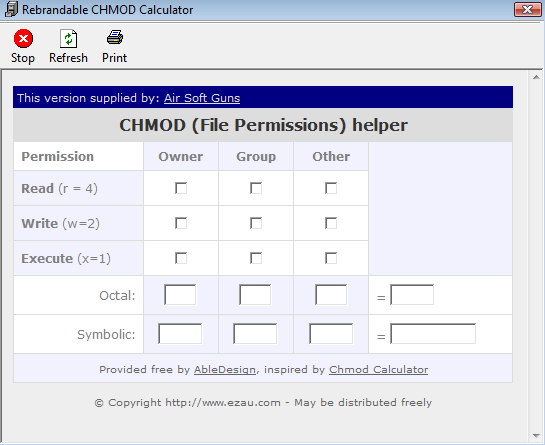Check Execute permission for Other
The width and height of the screenshot is (545, 445).
click(x=331, y=258)
